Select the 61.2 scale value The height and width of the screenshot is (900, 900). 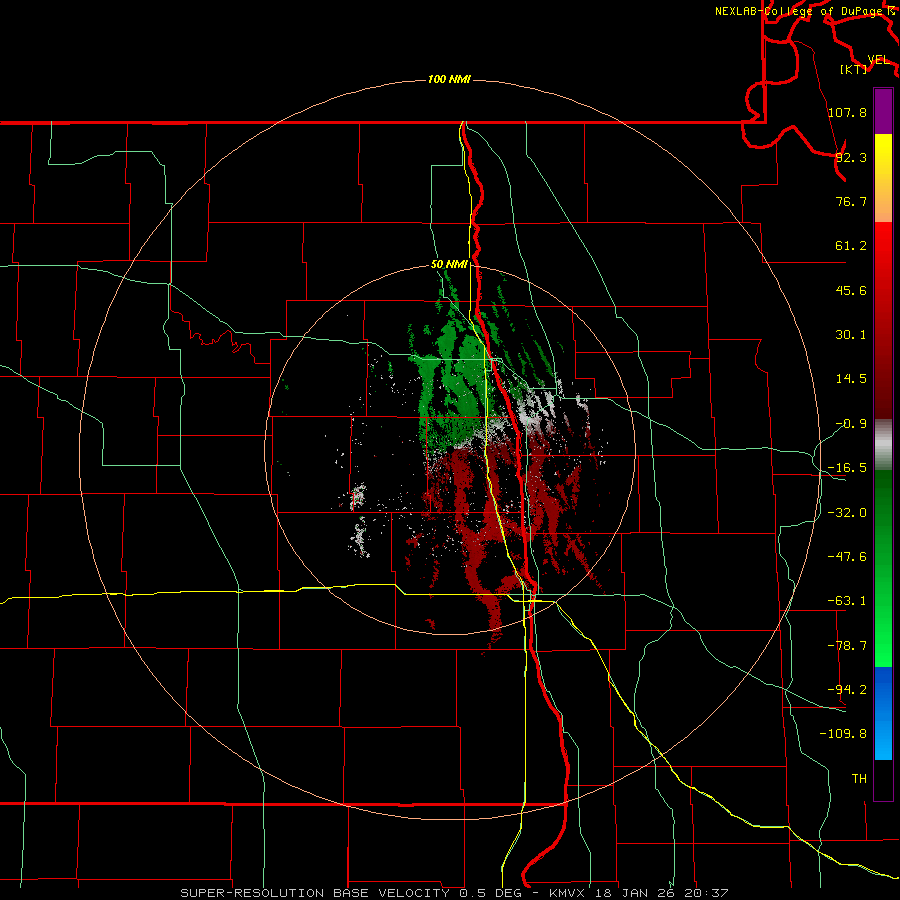click(851, 246)
